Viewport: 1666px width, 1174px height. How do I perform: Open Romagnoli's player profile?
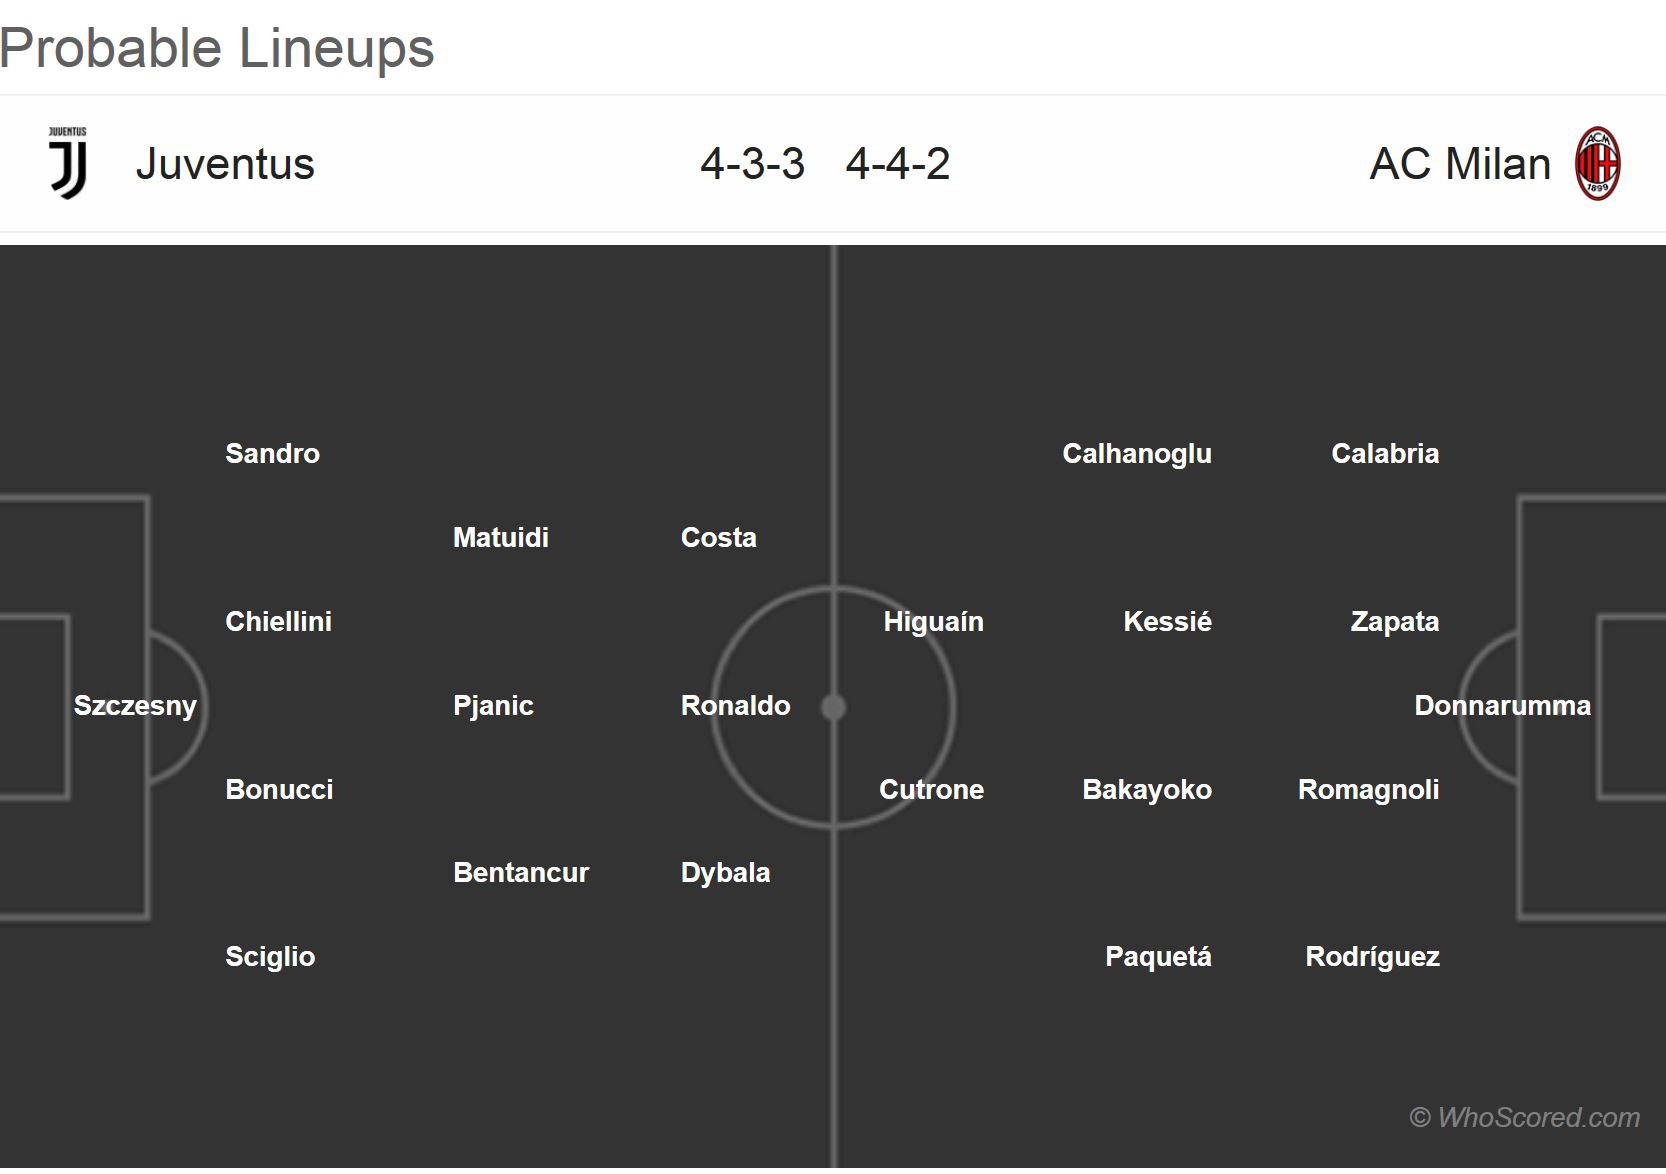(x=1368, y=790)
